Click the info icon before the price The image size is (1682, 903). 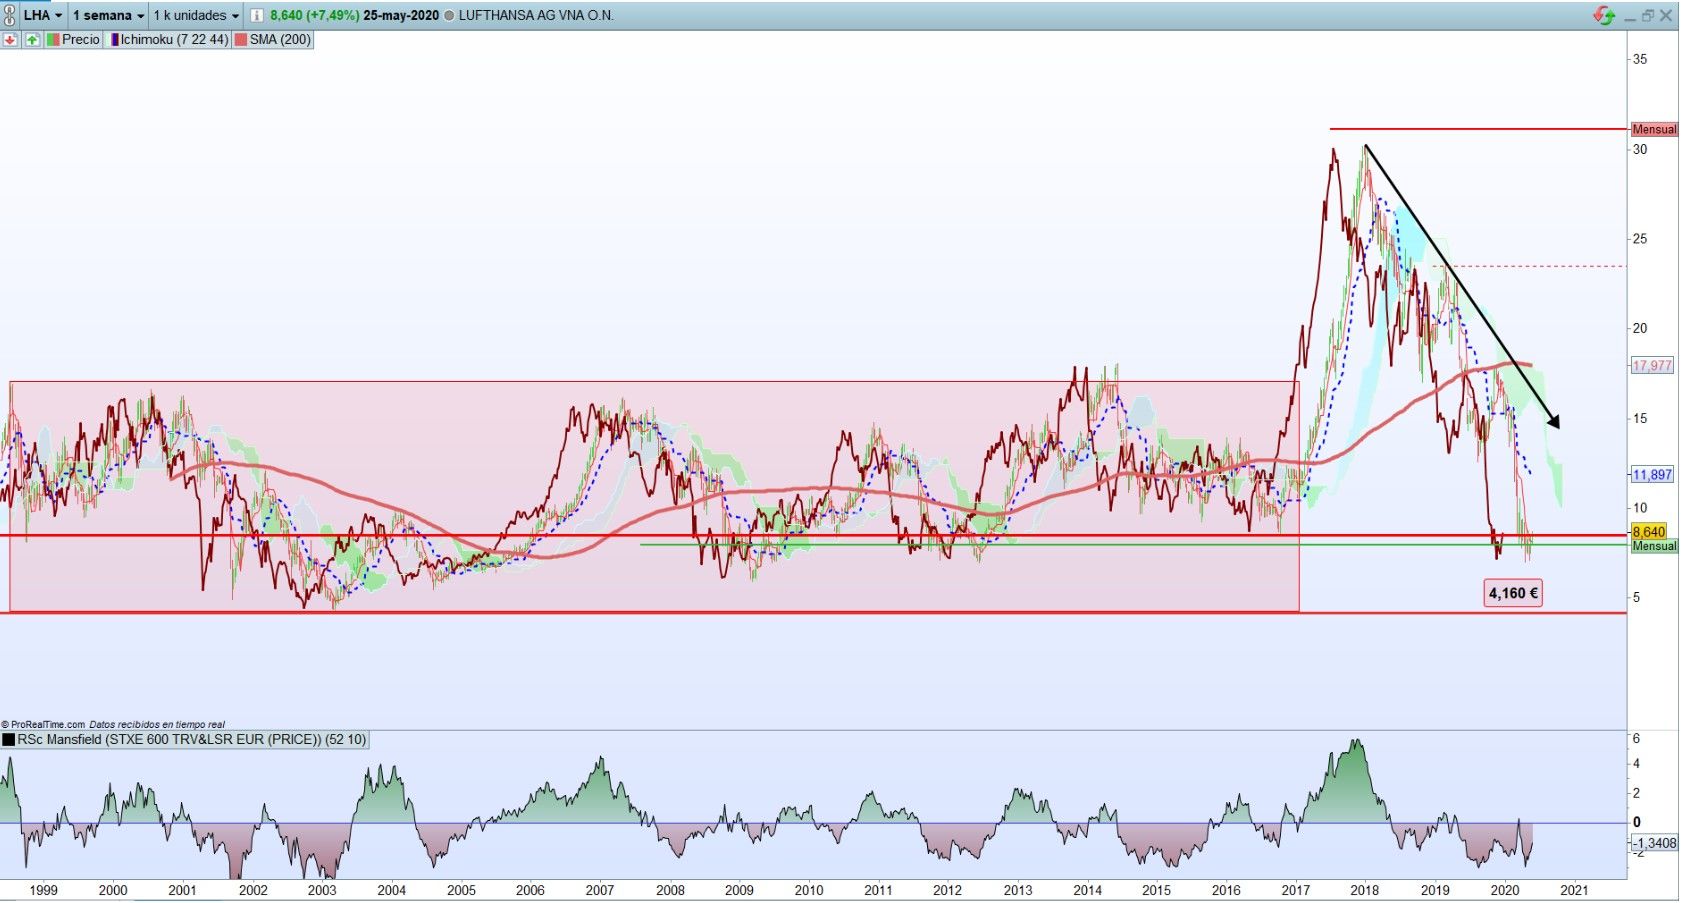pyautogui.click(x=257, y=16)
